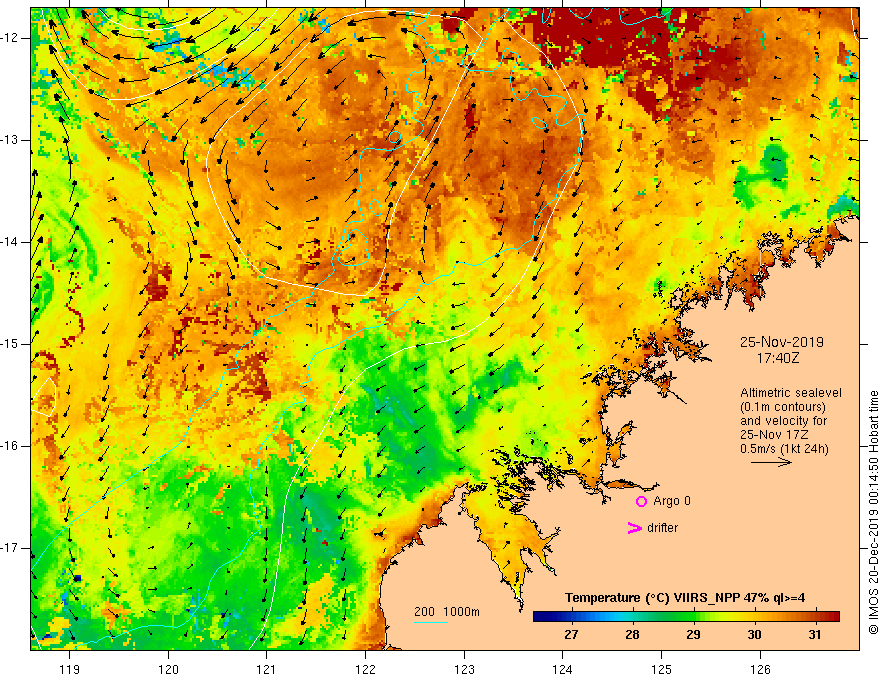Click the dark red end of the color bar
This screenshot has width=880, height=680.
pyautogui.click(x=835, y=617)
